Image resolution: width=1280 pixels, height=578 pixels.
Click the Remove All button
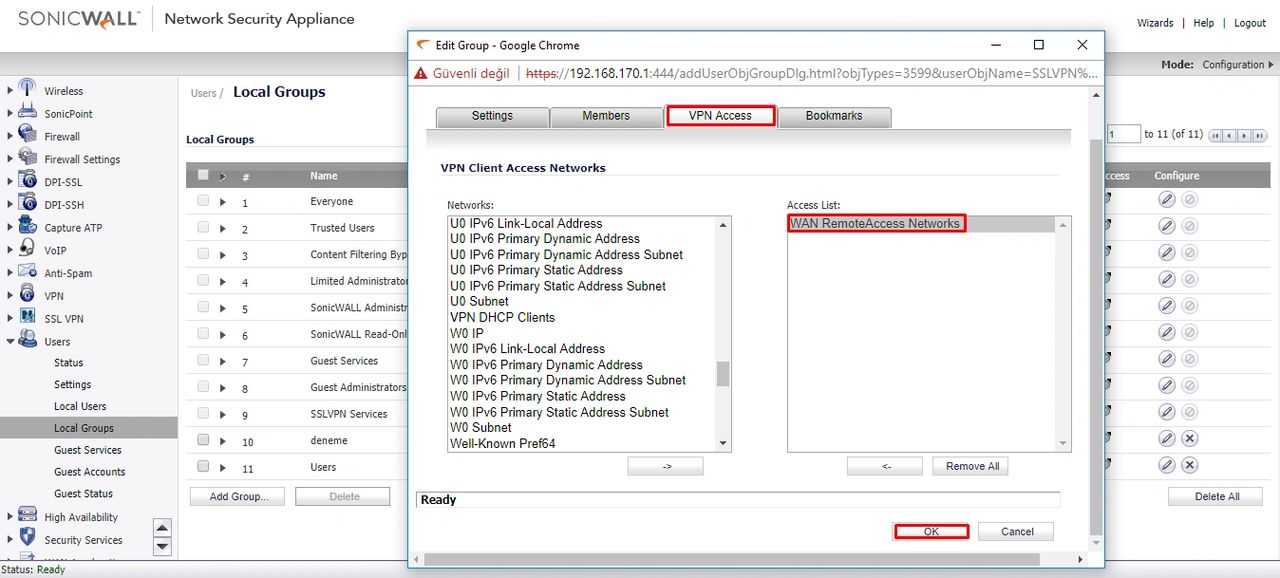point(971,466)
